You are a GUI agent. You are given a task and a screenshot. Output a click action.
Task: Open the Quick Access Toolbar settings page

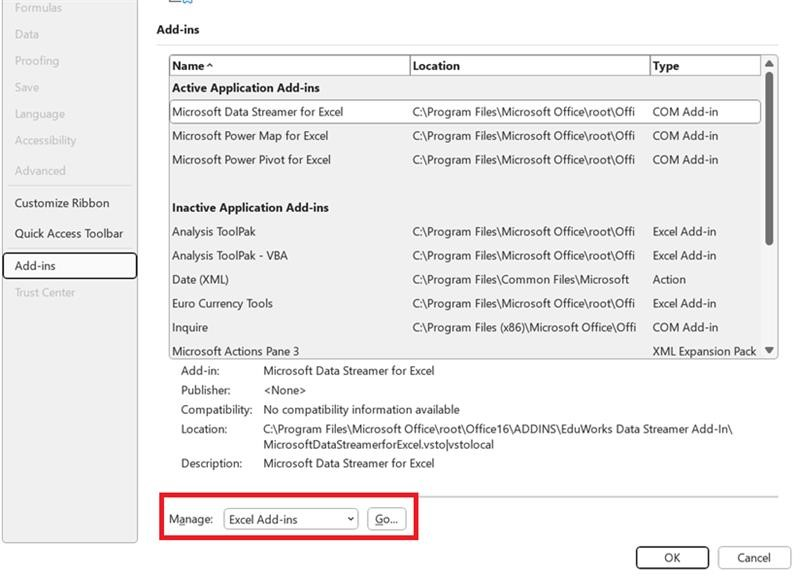pyautogui.click(x=66, y=233)
